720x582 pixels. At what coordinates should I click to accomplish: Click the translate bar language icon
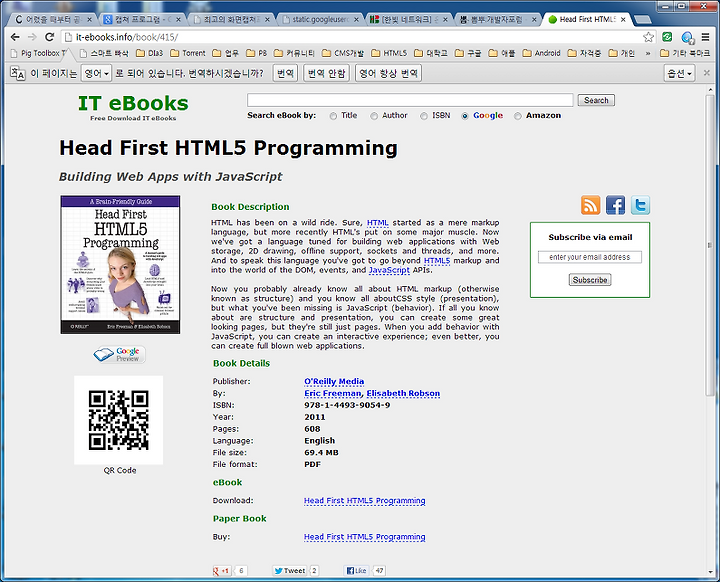(17, 73)
